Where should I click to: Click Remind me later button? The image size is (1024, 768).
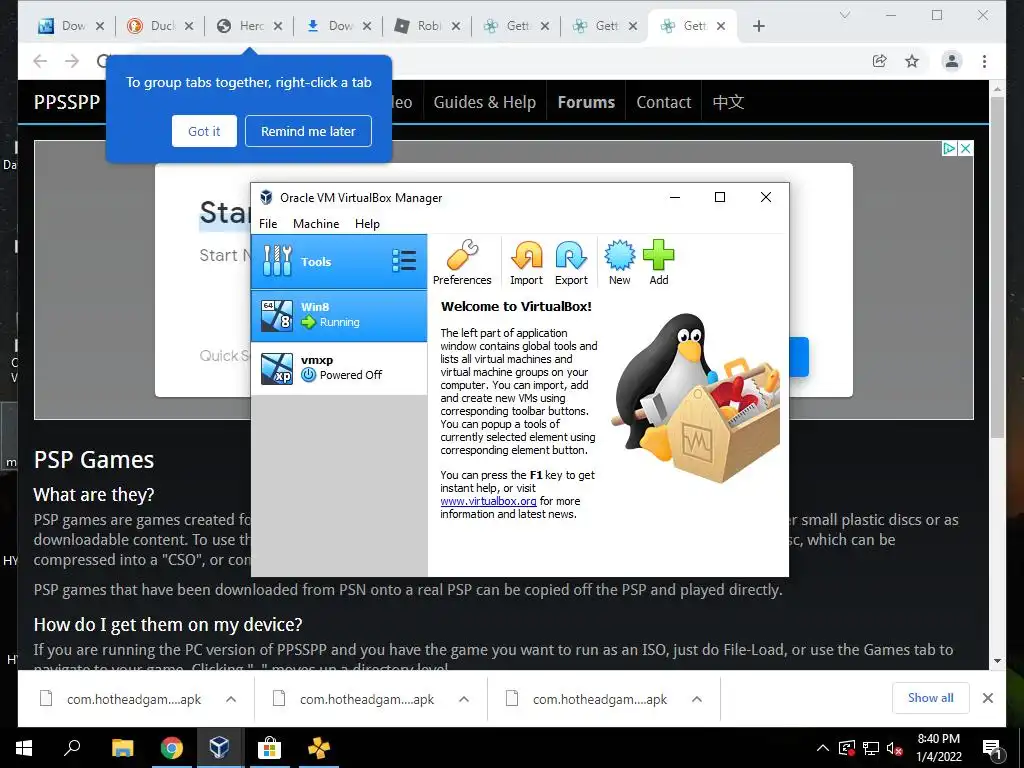point(308,131)
